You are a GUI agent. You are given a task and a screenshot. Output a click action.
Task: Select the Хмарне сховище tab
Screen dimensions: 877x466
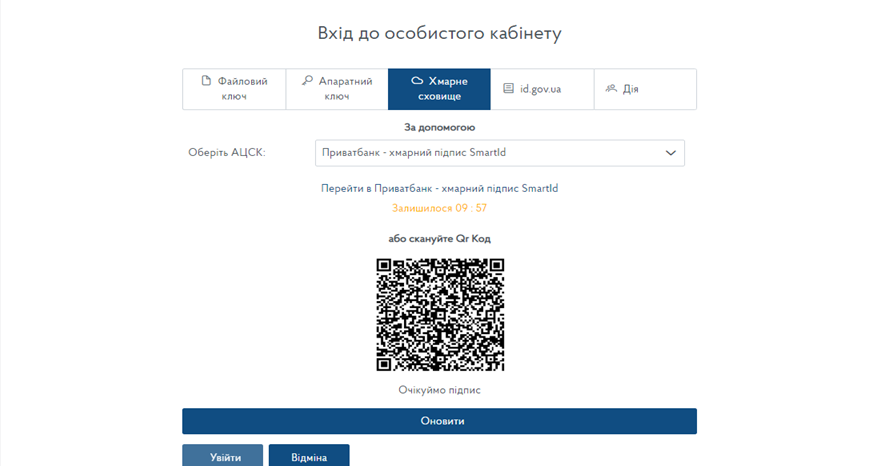pos(439,89)
